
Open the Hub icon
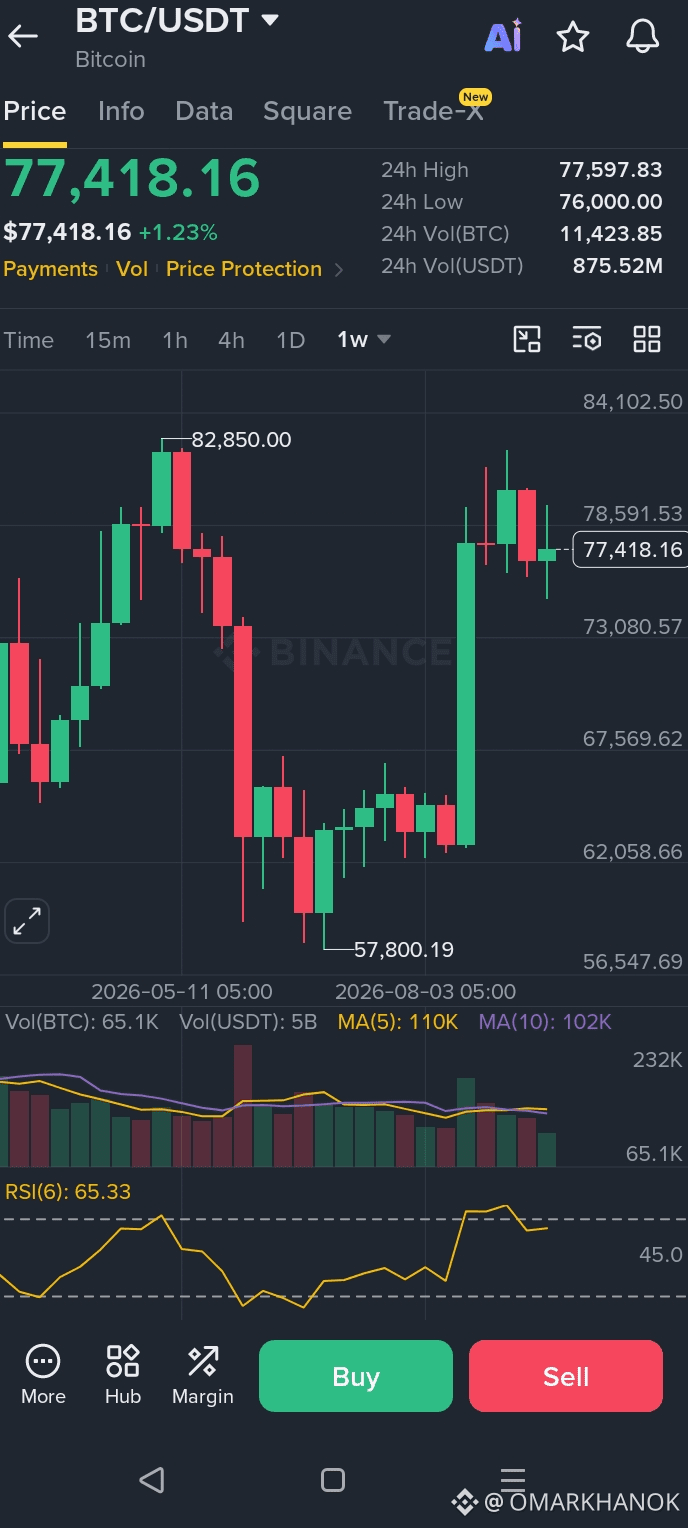coord(123,1375)
